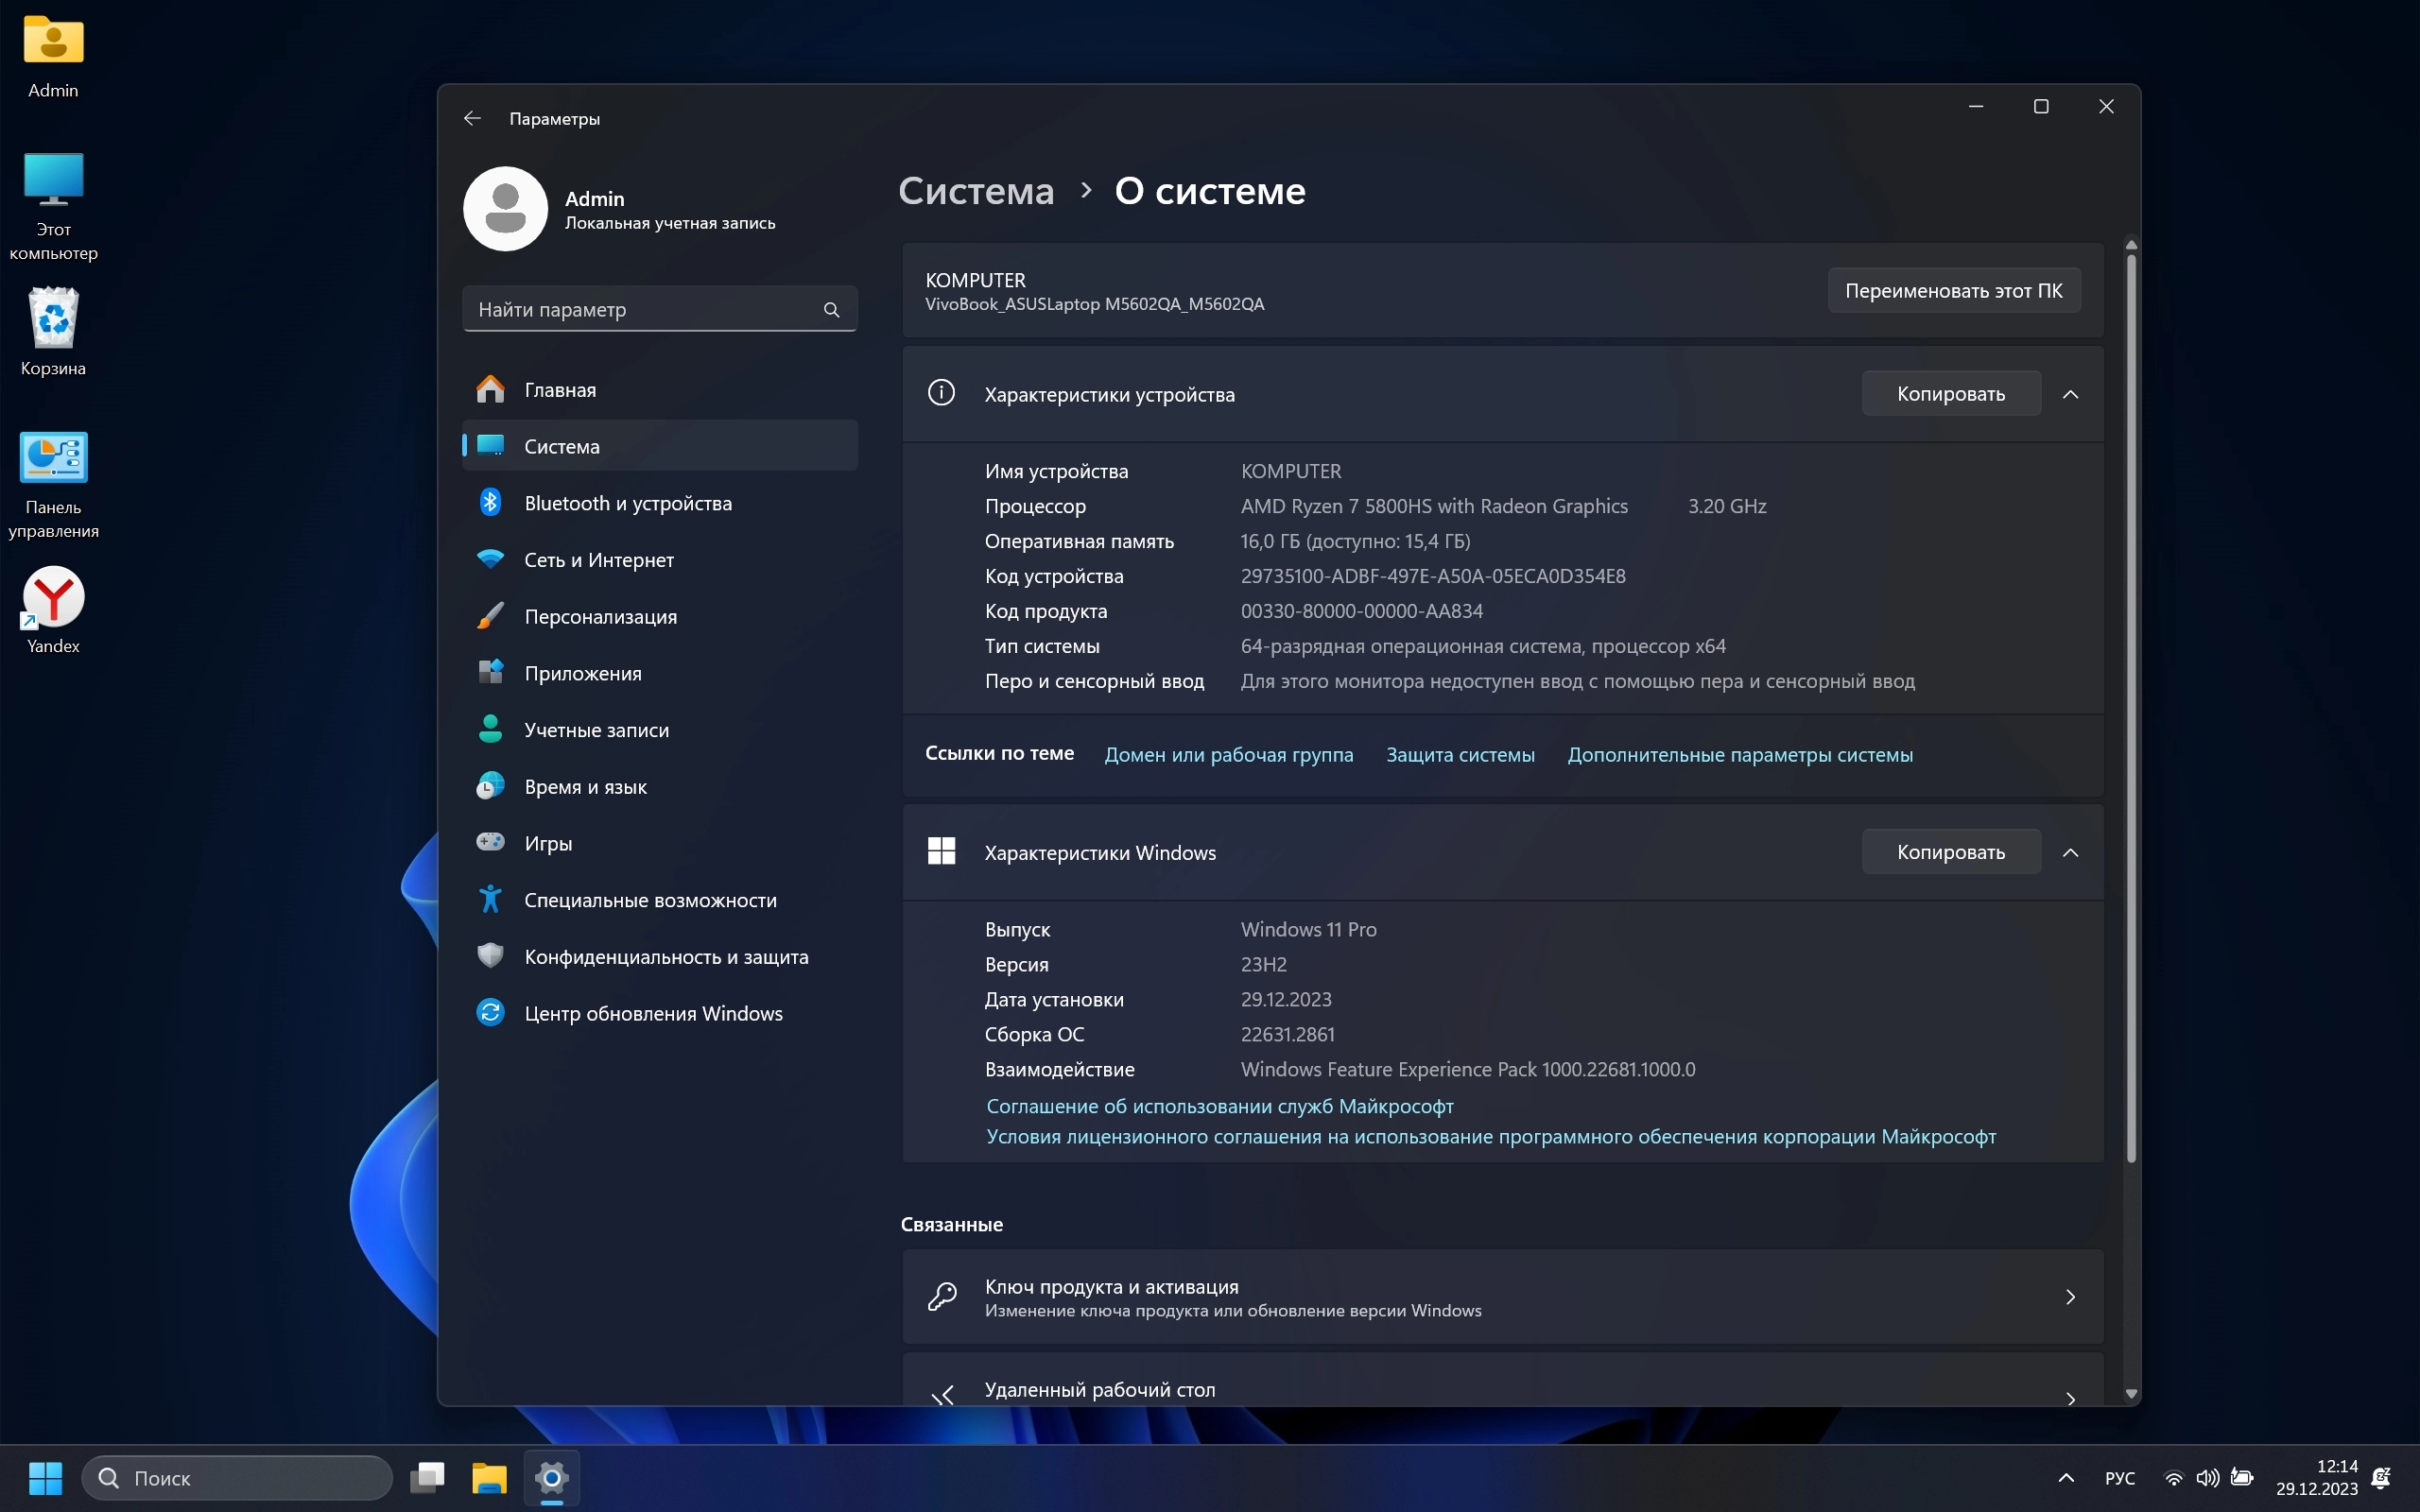The height and width of the screenshot is (1512, 2420).
Task: Collapse Характеристики Windows section chevron
Action: tap(2071, 852)
